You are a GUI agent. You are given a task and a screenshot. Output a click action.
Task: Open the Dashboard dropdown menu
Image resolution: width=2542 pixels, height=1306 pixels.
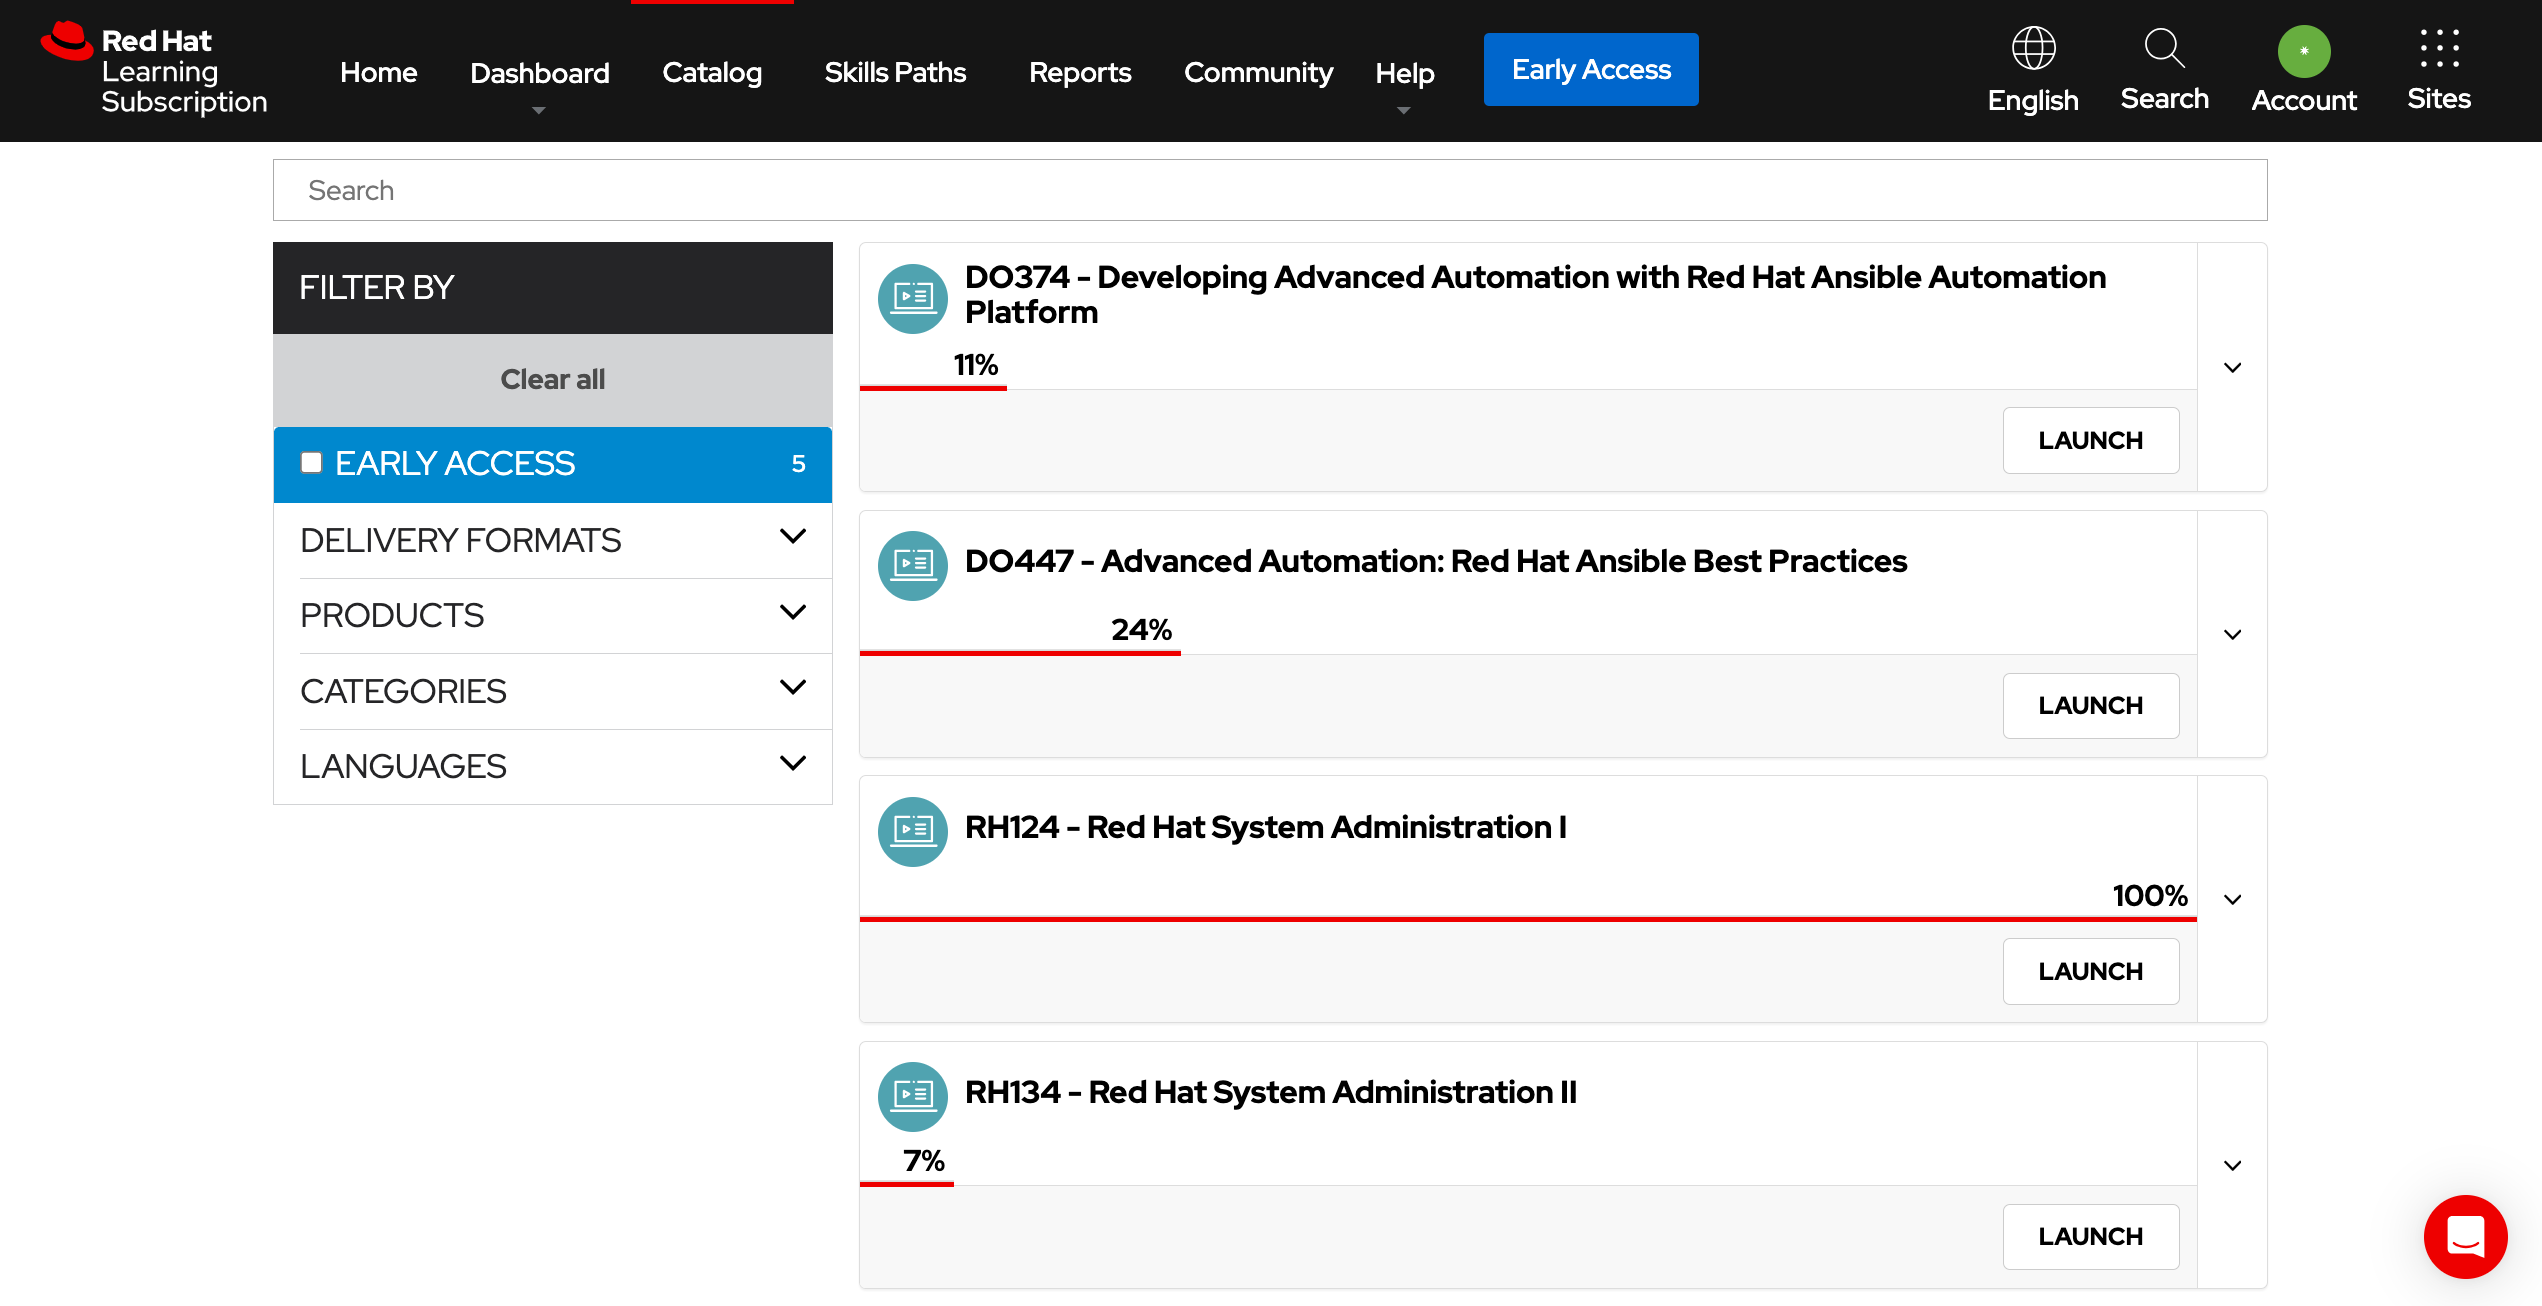point(539,72)
